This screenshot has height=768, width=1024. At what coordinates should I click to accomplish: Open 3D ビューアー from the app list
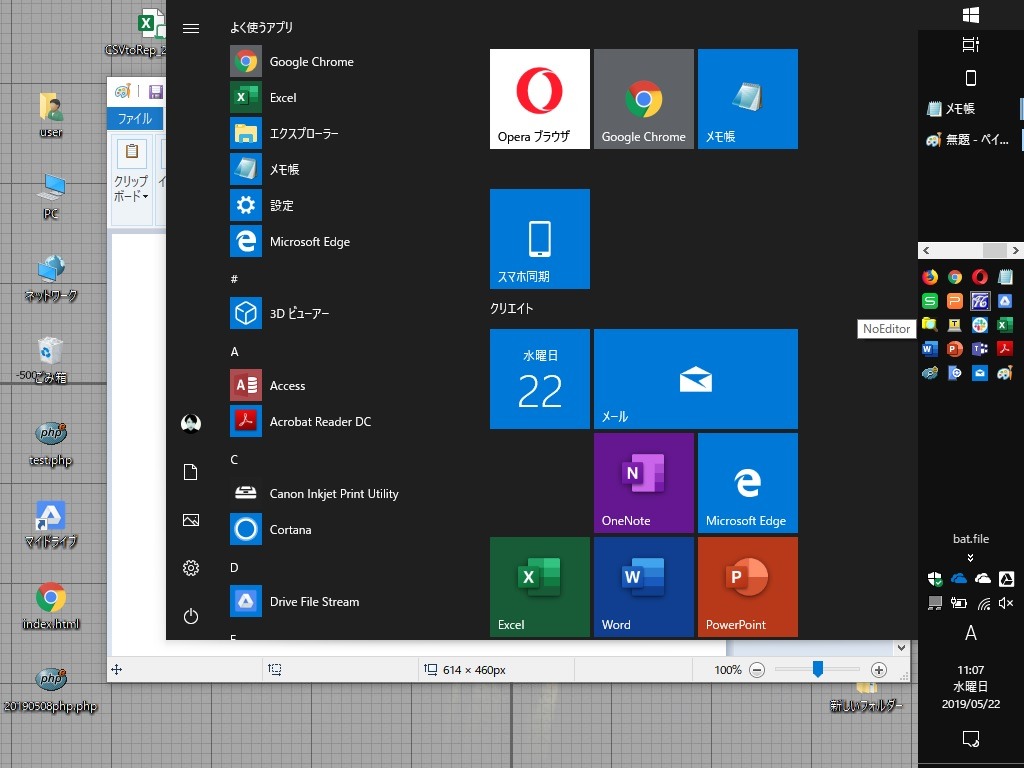[x=280, y=313]
